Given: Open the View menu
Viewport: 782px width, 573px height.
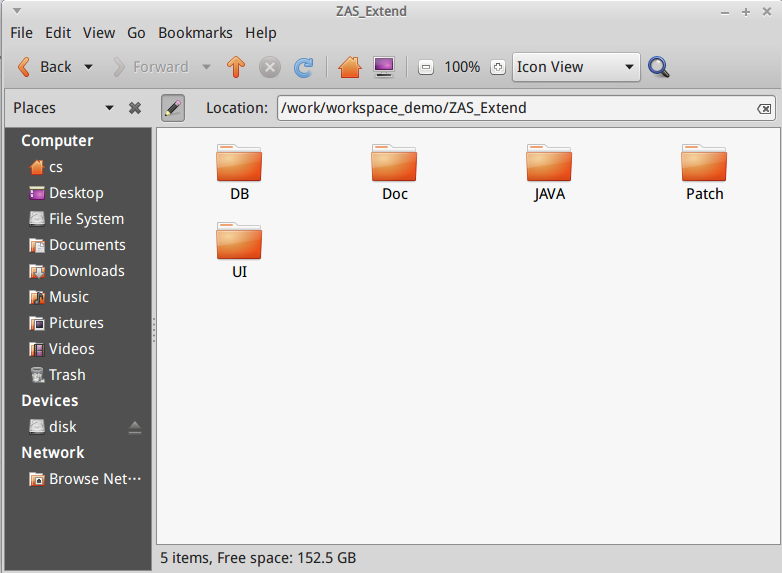Looking at the screenshot, I should [99, 32].
